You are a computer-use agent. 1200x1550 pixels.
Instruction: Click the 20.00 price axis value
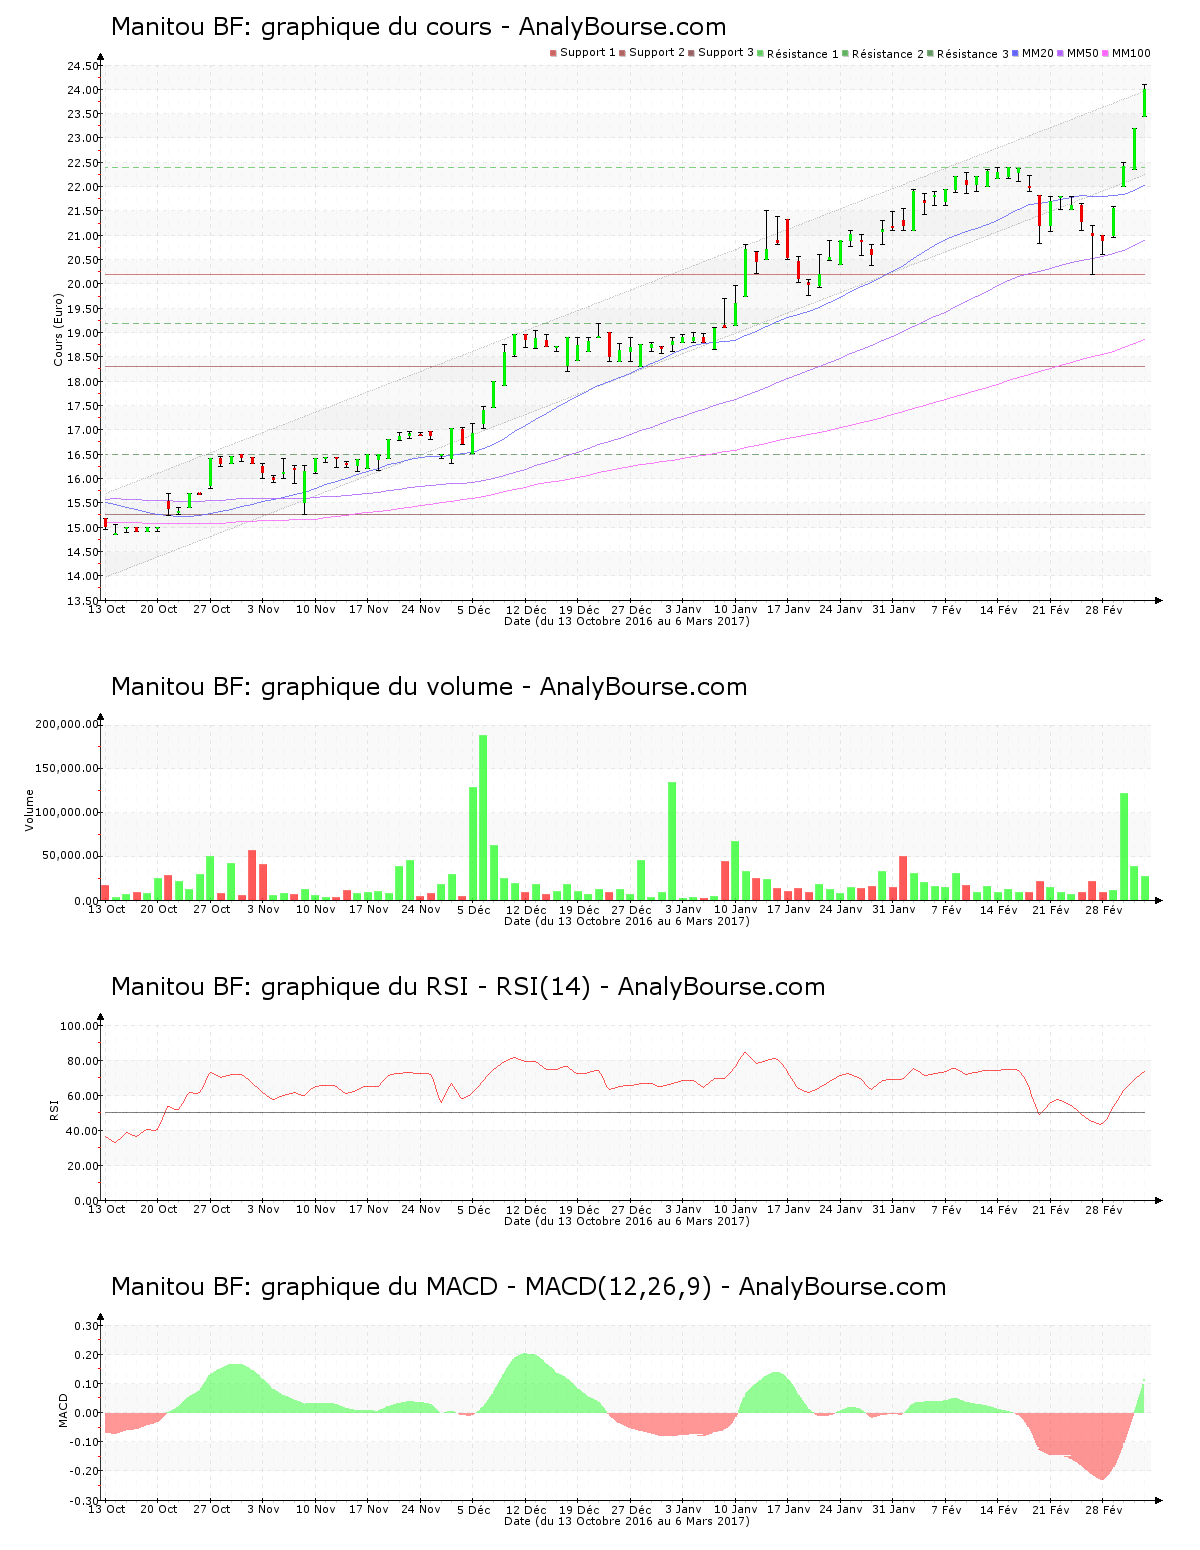pos(83,284)
